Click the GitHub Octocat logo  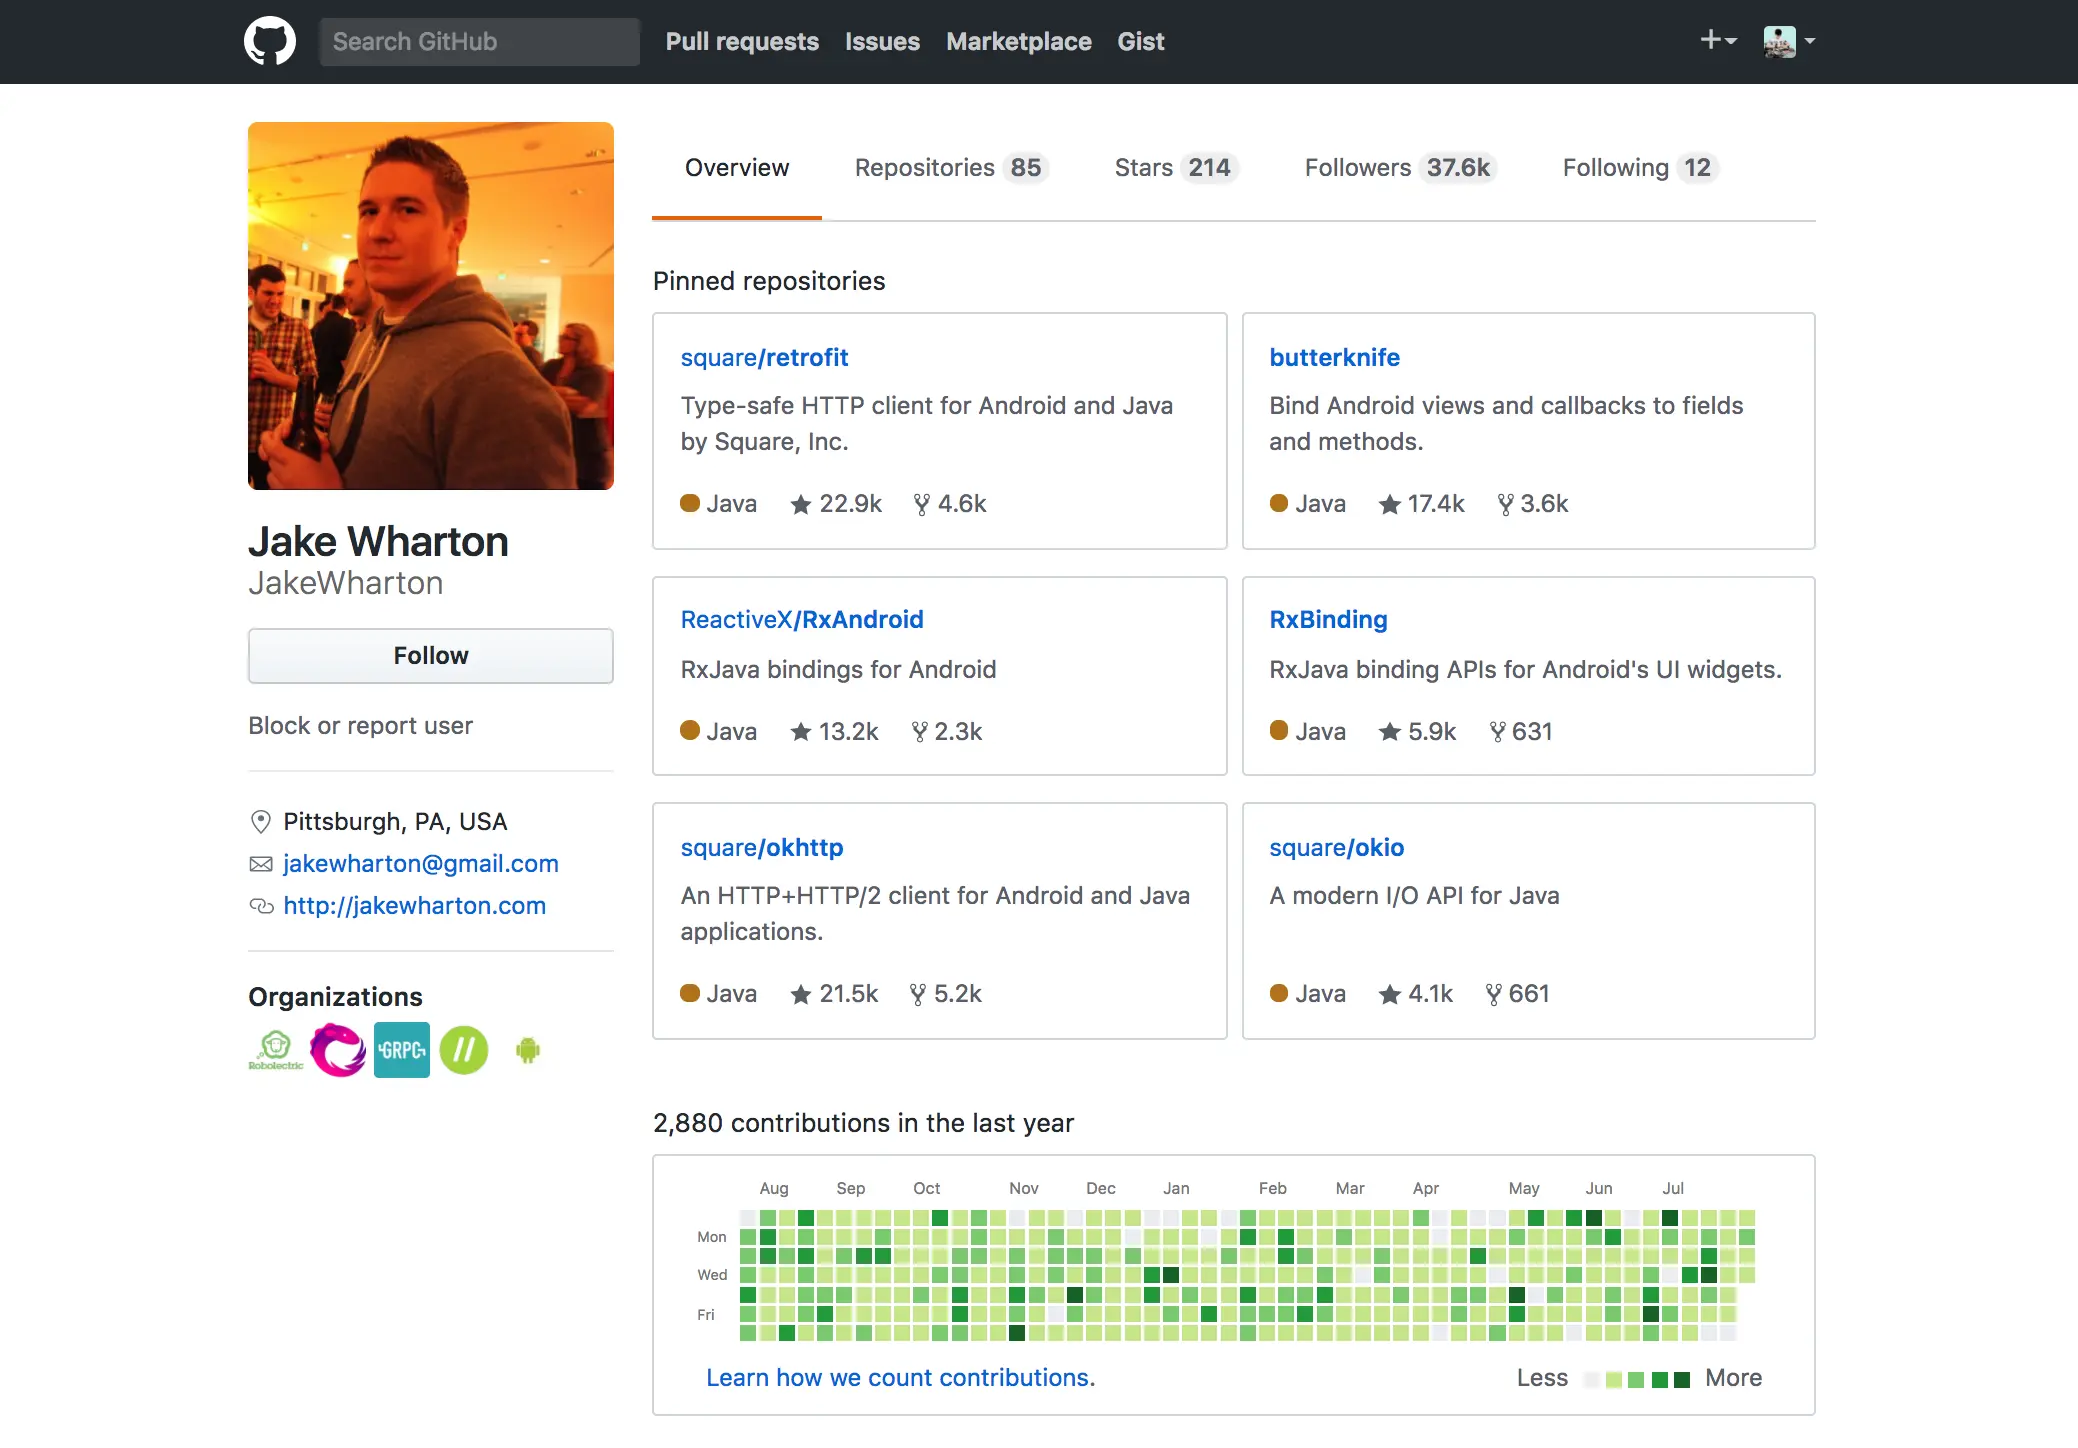(x=269, y=41)
